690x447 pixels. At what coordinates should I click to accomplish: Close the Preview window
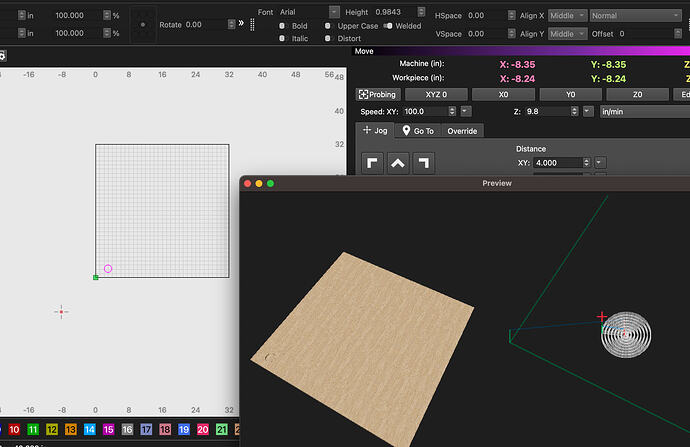click(248, 183)
